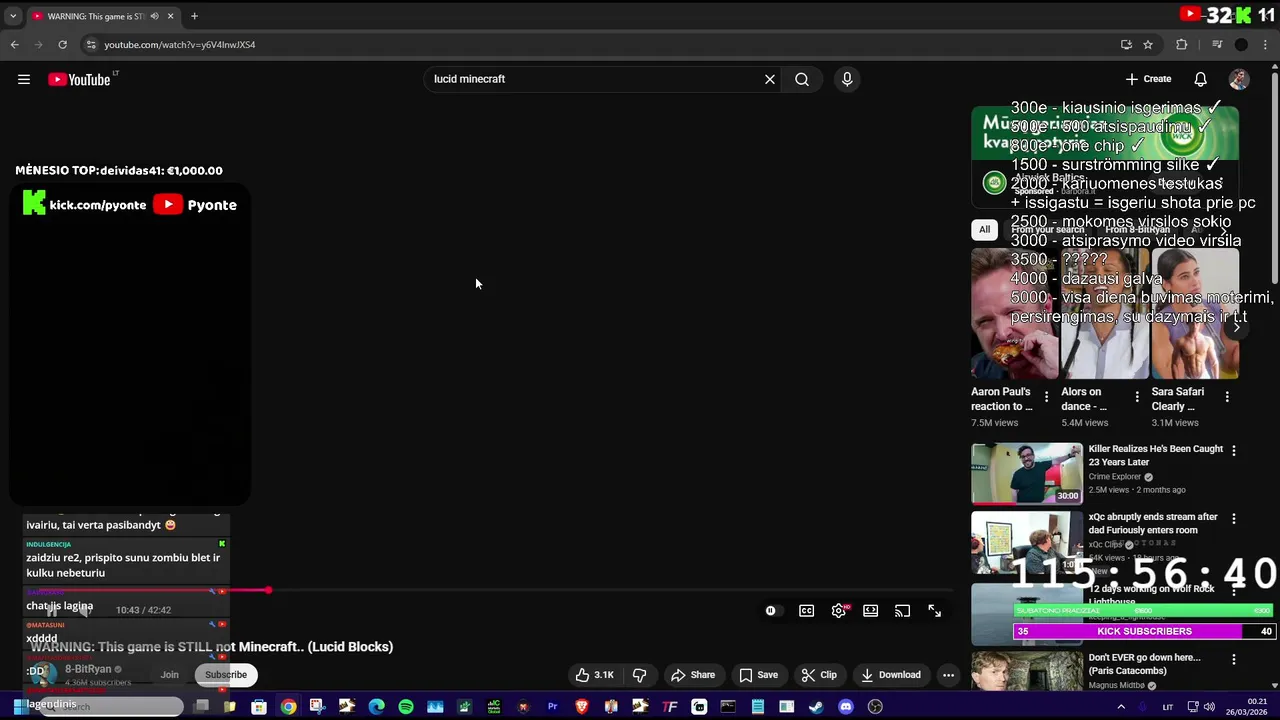Open a new Chrome tab
This screenshot has height=720, width=1280.
click(x=194, y=16)
